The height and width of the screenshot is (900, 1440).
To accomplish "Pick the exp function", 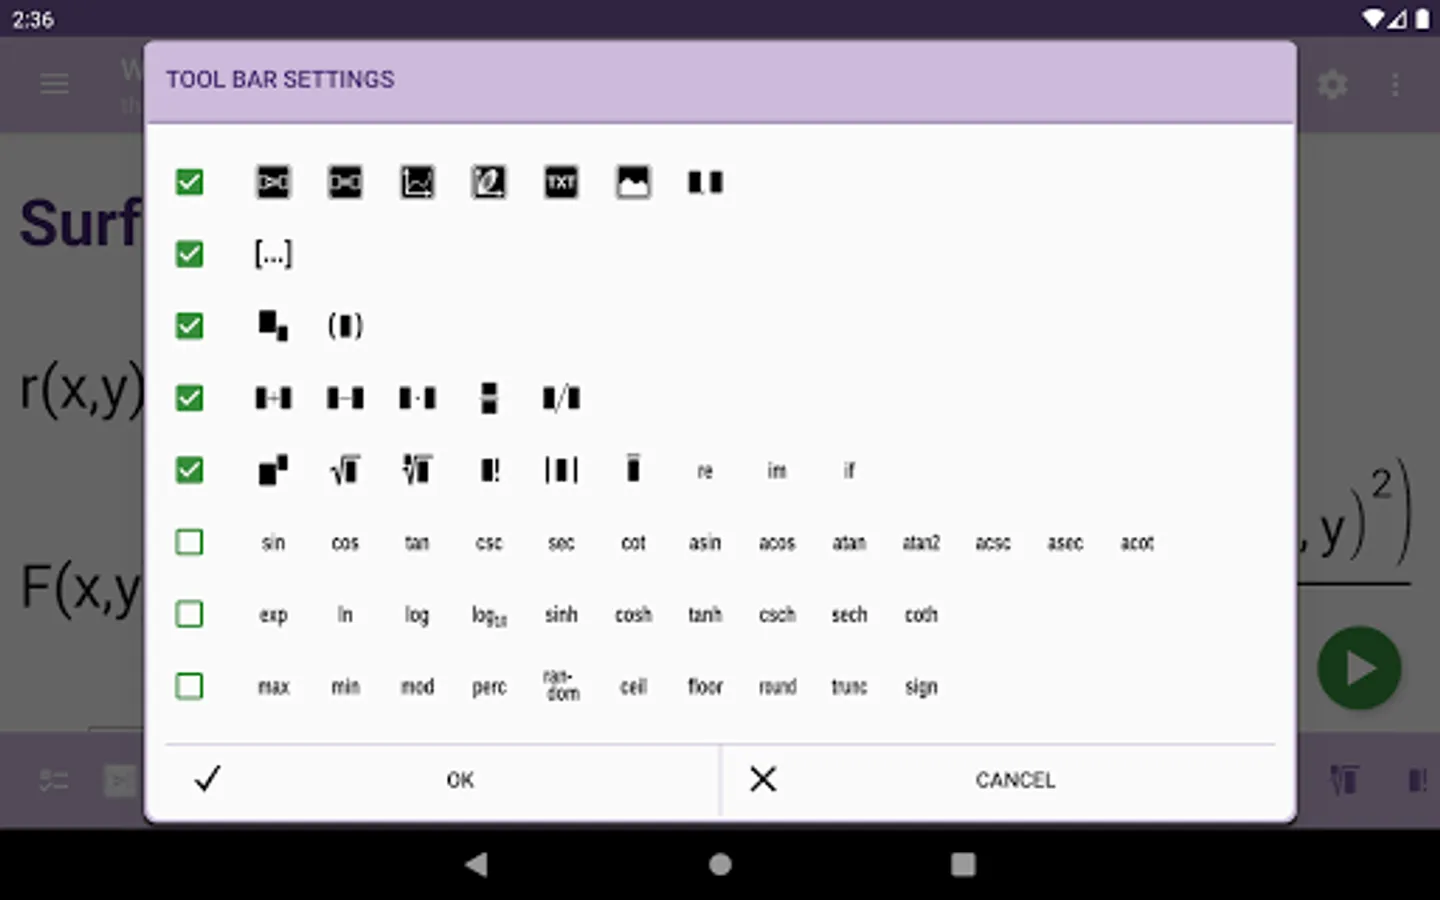I will (x=273, y=615).
